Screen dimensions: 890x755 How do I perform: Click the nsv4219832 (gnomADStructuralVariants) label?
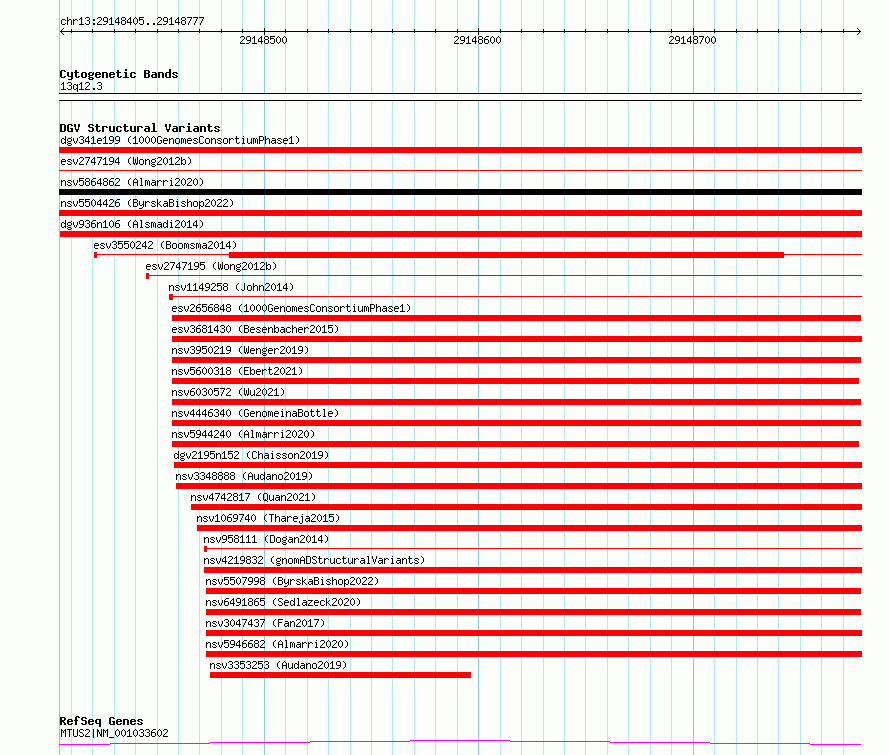coord(314,560)
